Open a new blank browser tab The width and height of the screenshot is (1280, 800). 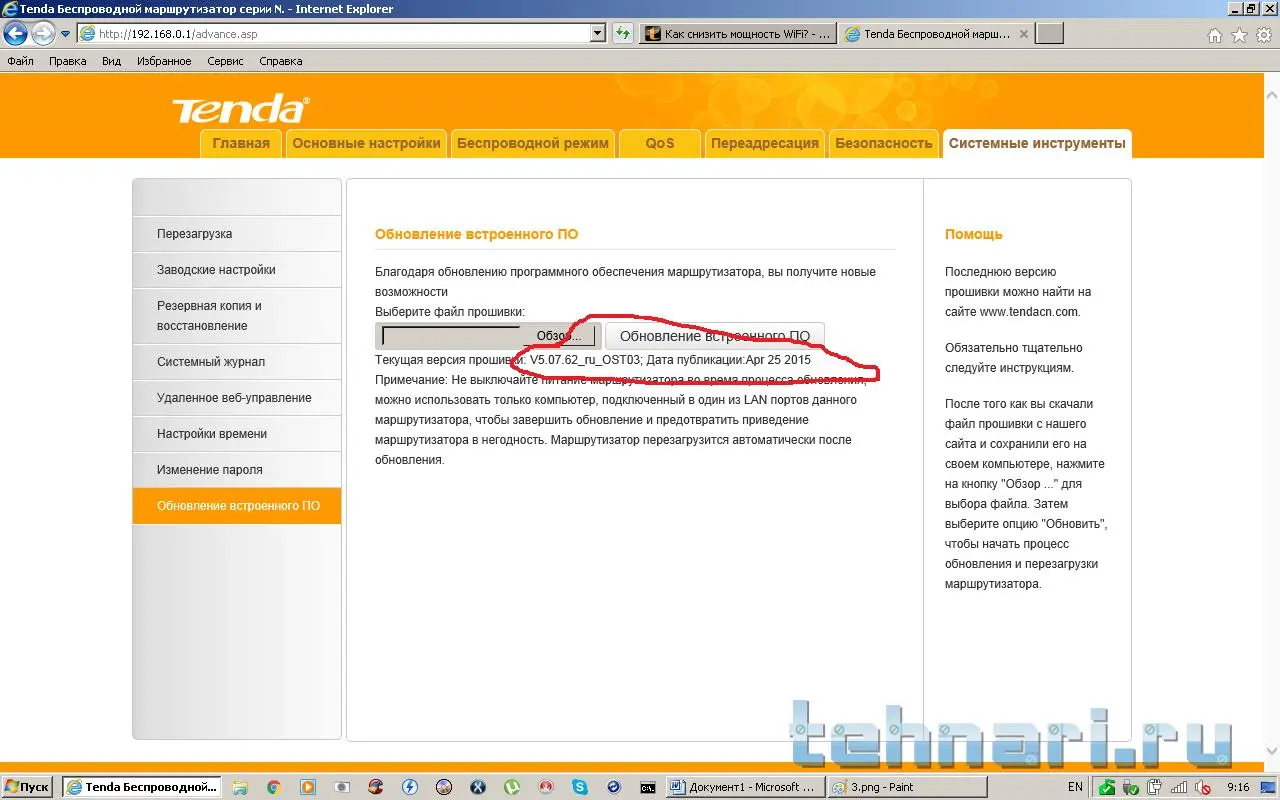click(x=1049, y=34)
